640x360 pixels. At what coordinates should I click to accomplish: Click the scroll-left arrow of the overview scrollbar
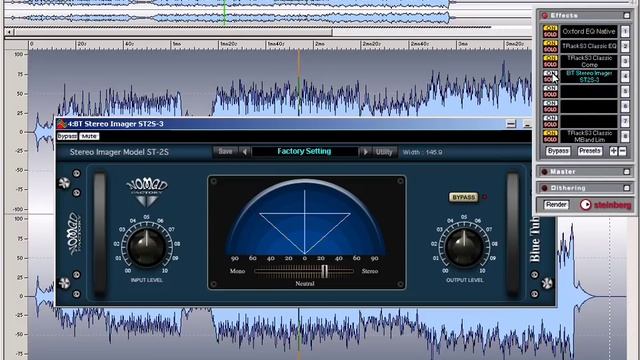point(9,31)
